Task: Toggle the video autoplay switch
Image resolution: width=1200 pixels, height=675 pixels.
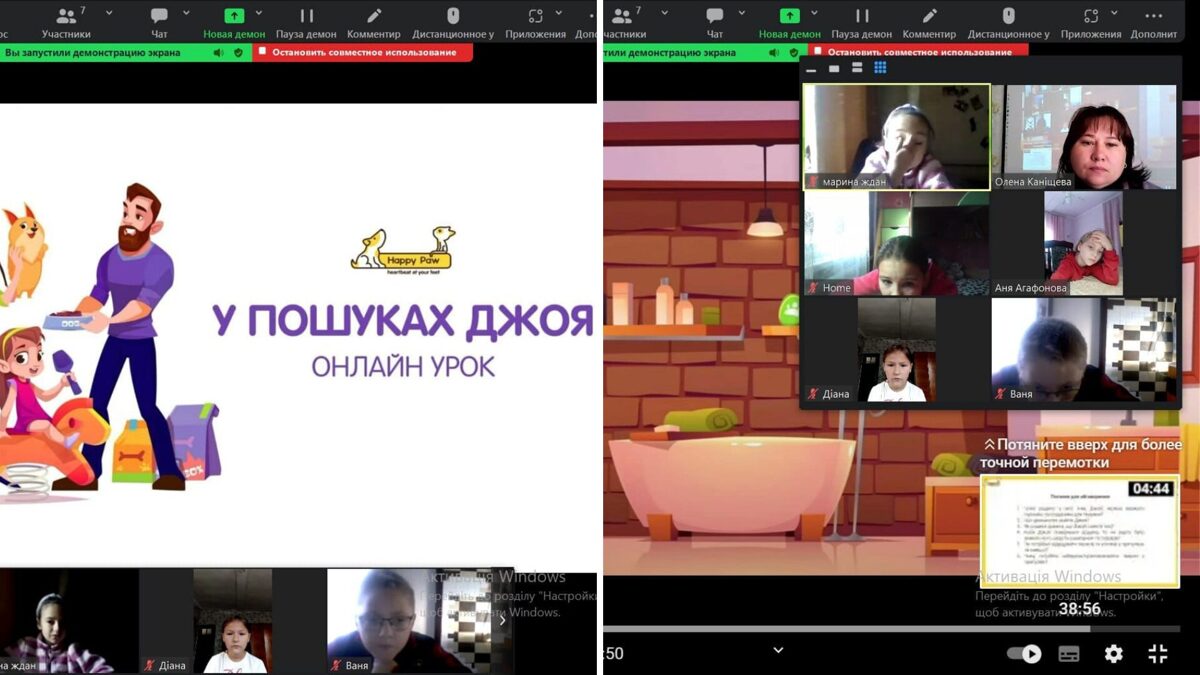Action: (x=1024, y=654)
